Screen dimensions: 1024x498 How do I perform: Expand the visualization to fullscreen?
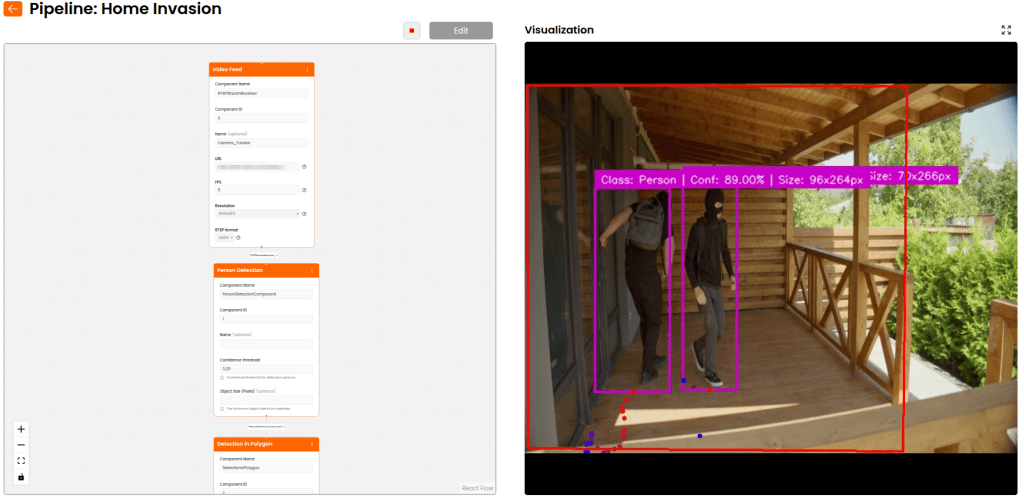tap(1006, 30)
